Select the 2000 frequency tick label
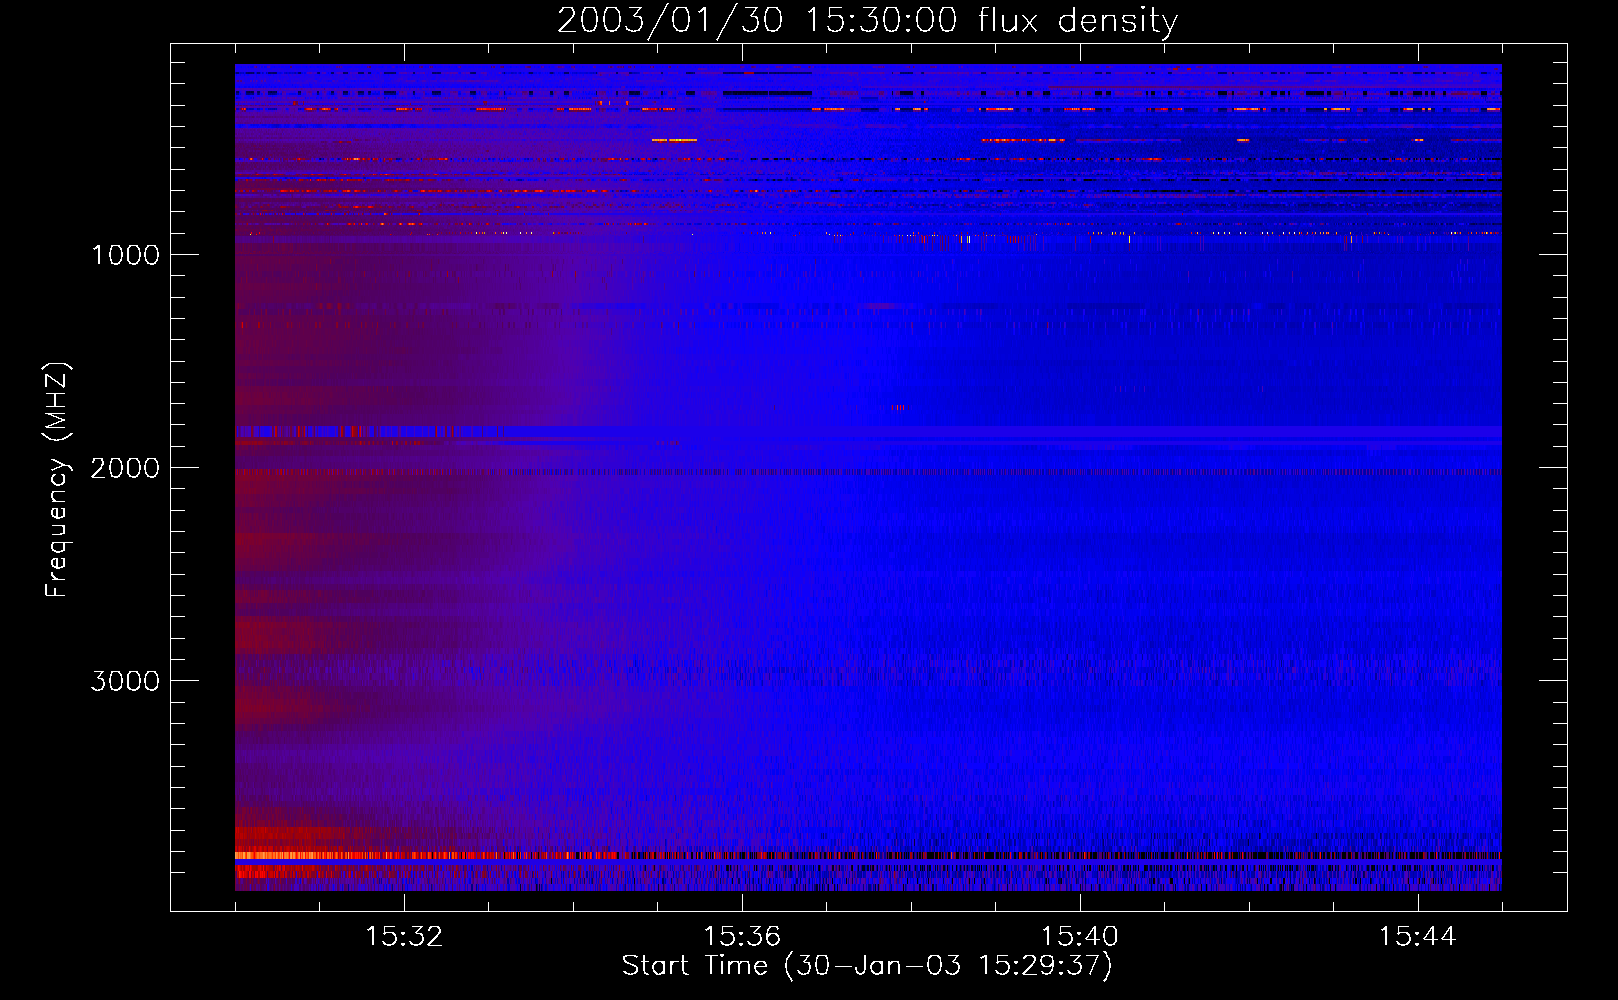Viewport: 1618px width, 1000px height. click(x=125, y=468)
